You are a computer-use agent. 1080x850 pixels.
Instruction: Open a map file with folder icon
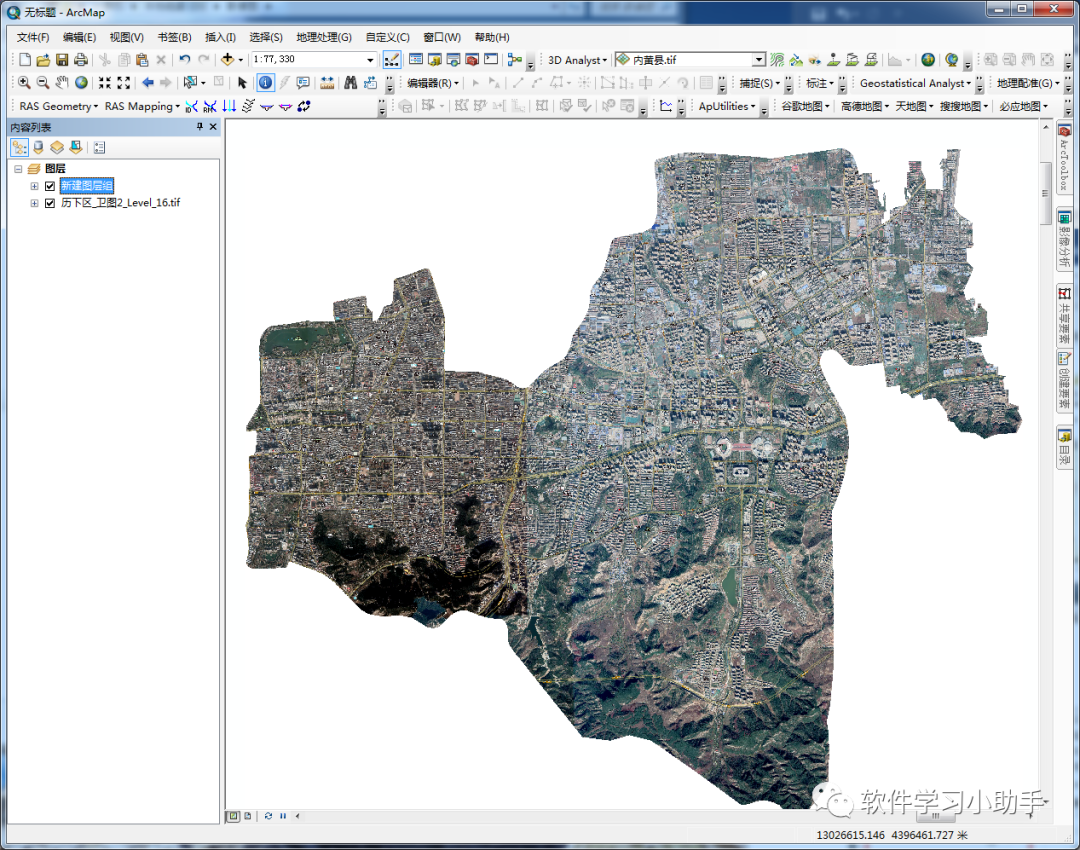[x=43, y=60]
